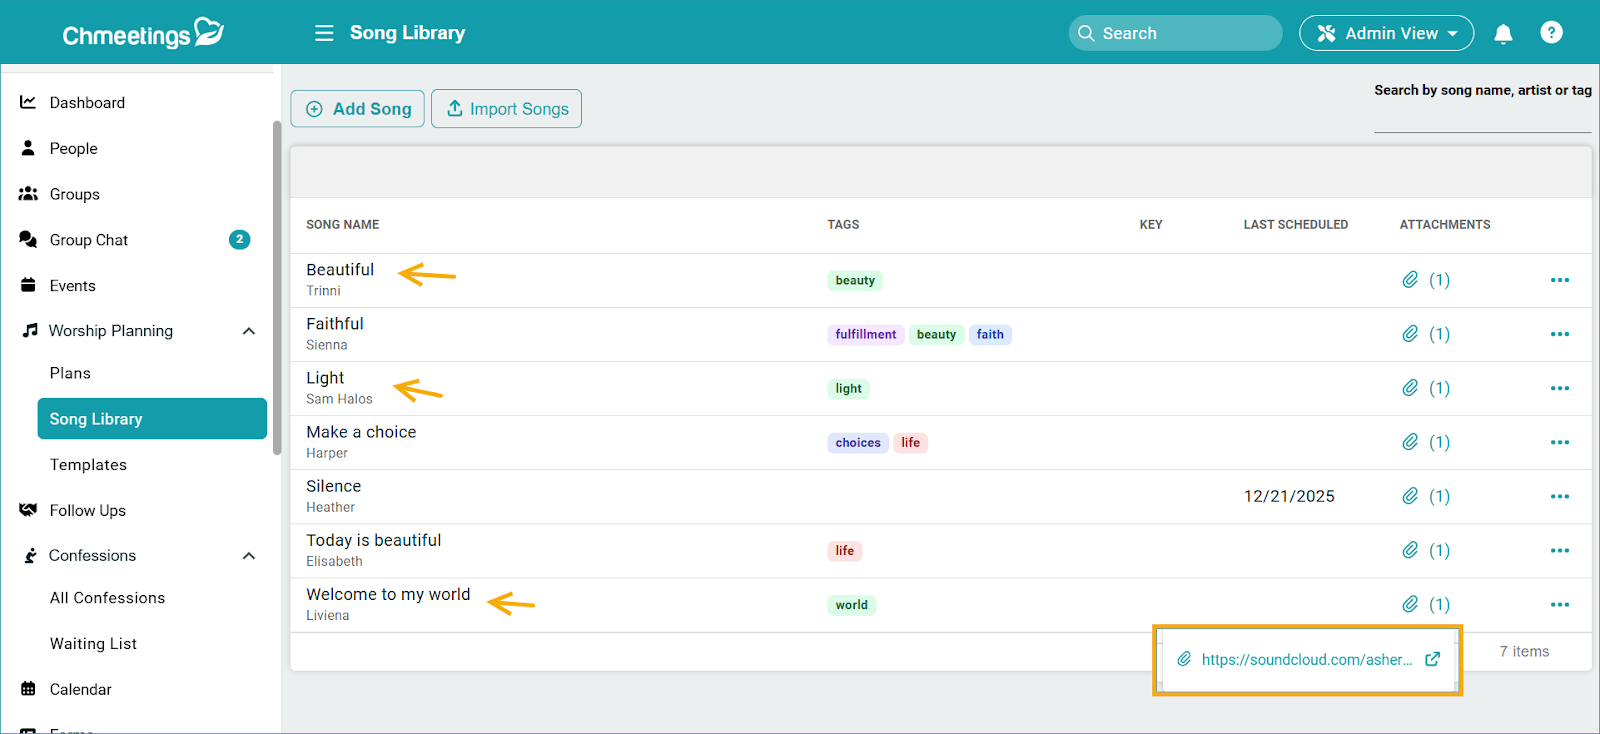Click the notification bell icon
The width and height of the screenshot is (1600, 734).
click(1502, 34)
